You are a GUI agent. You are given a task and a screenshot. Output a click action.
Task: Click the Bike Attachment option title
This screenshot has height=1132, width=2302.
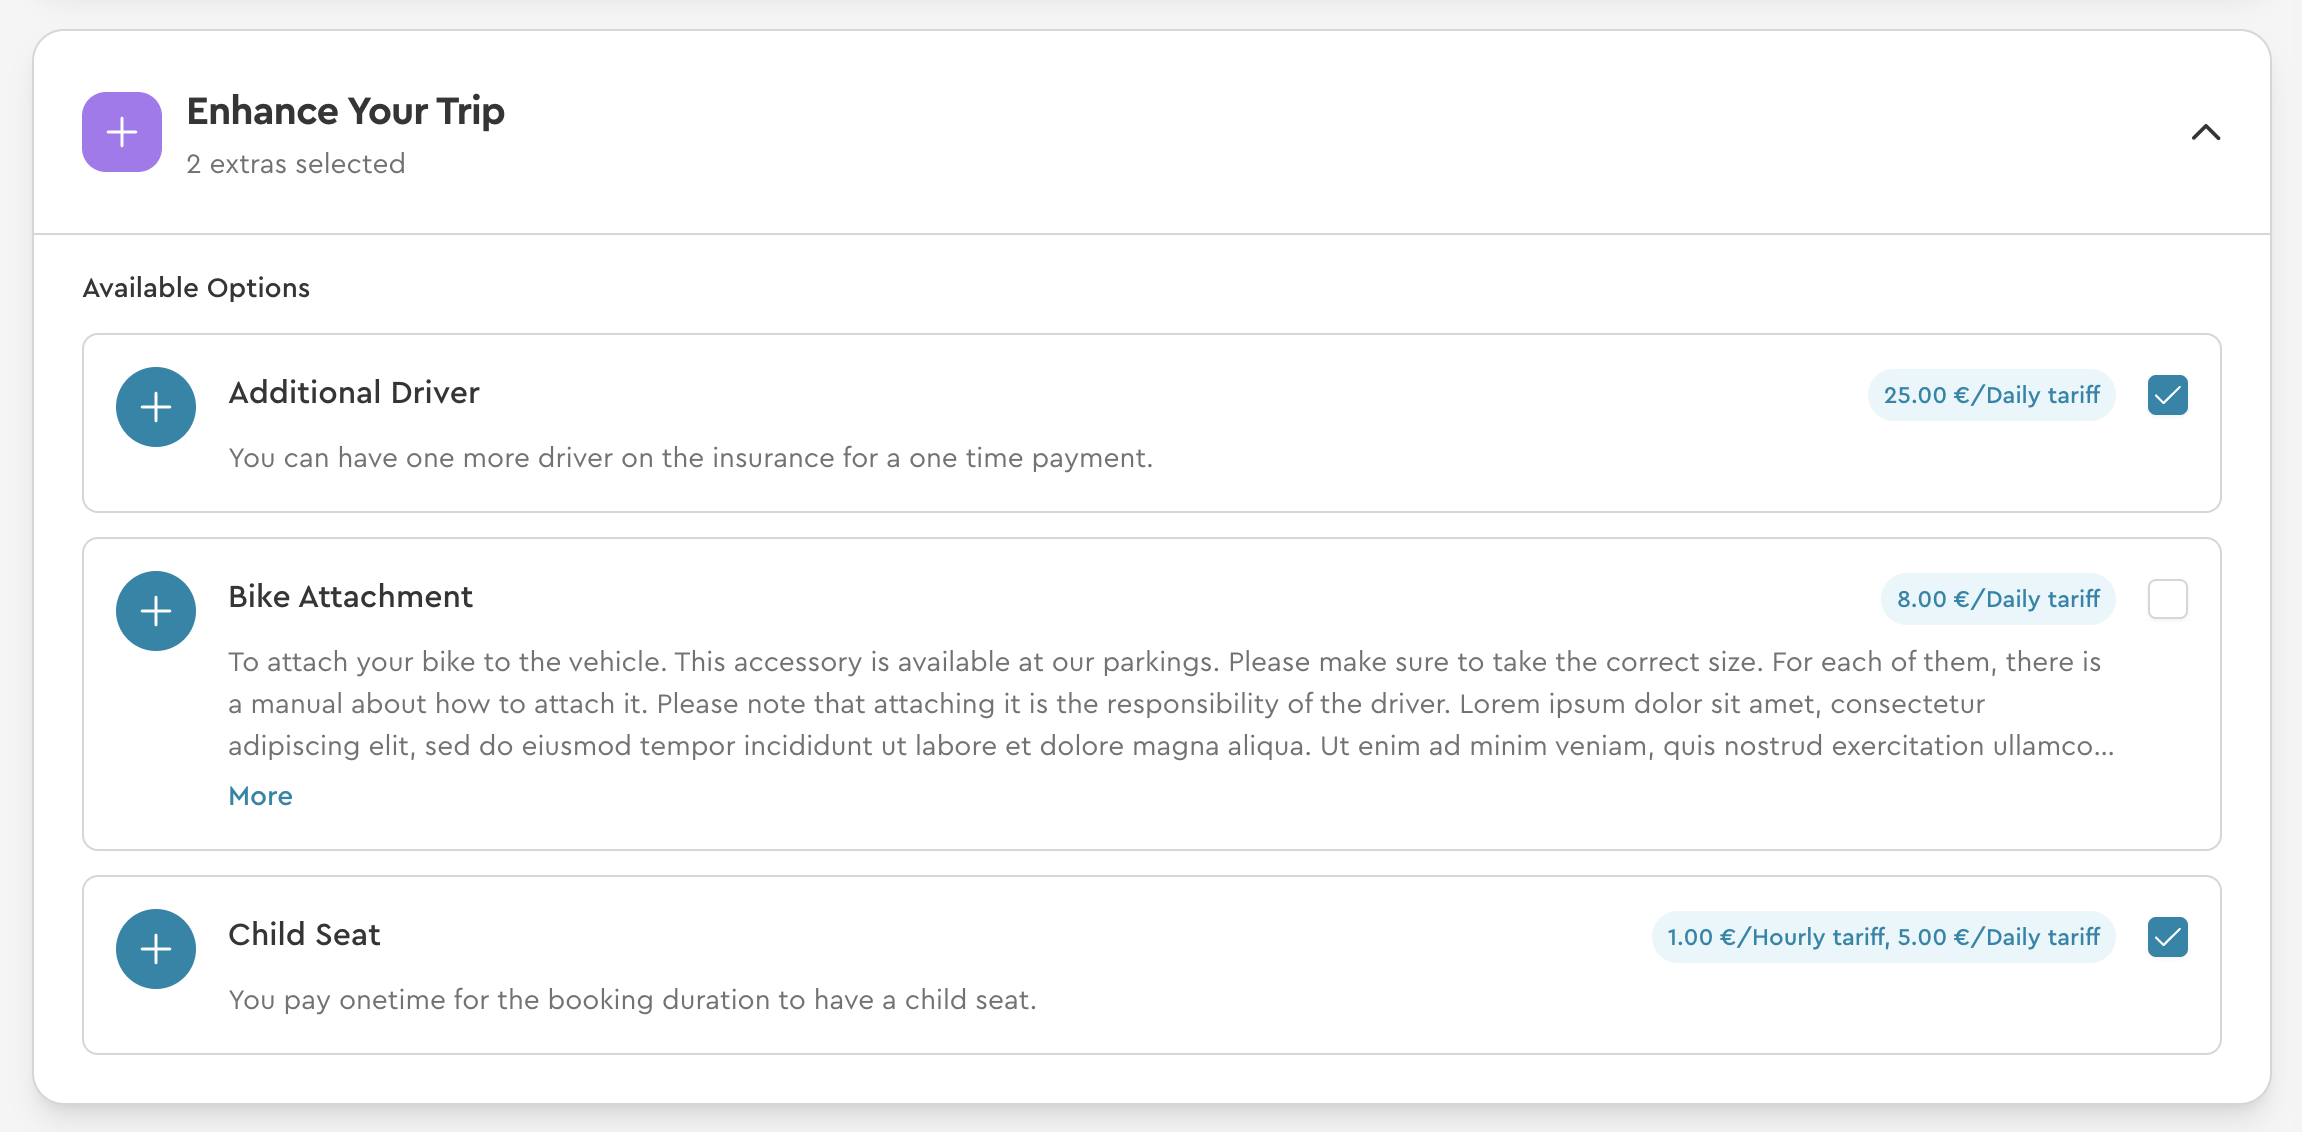point(350,596)
